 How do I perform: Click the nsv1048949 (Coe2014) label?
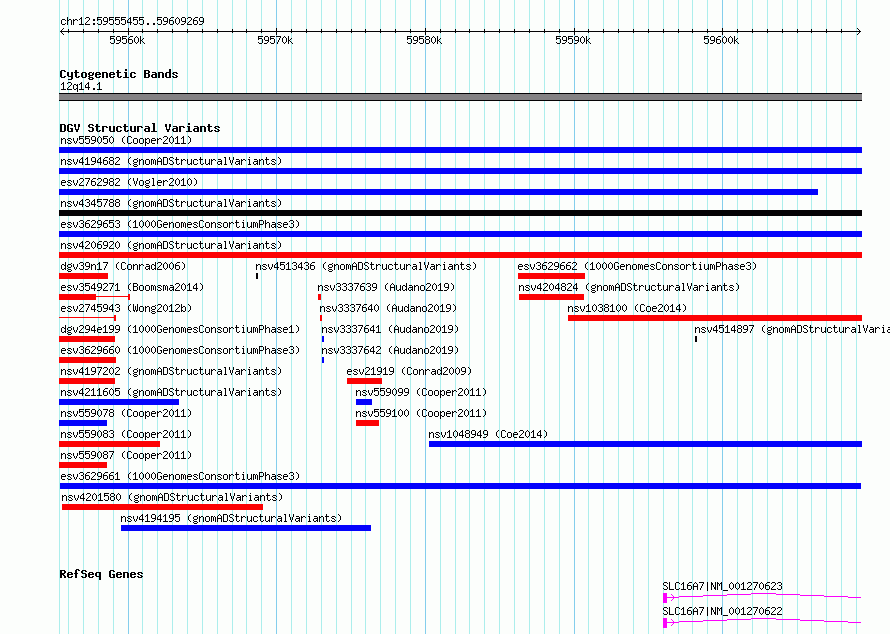tap(488, 434)
